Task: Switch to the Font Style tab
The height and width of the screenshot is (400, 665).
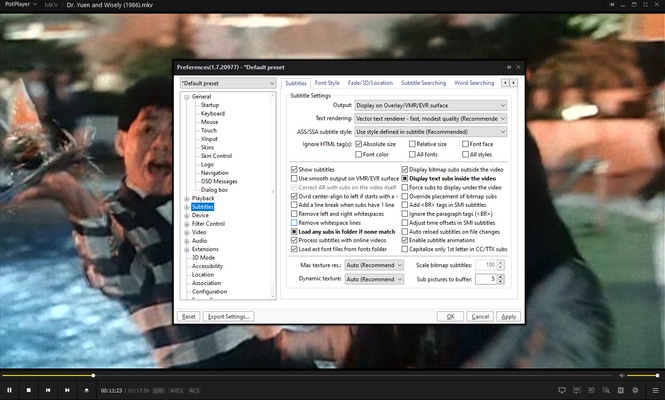Action: [x=327, y=83]
